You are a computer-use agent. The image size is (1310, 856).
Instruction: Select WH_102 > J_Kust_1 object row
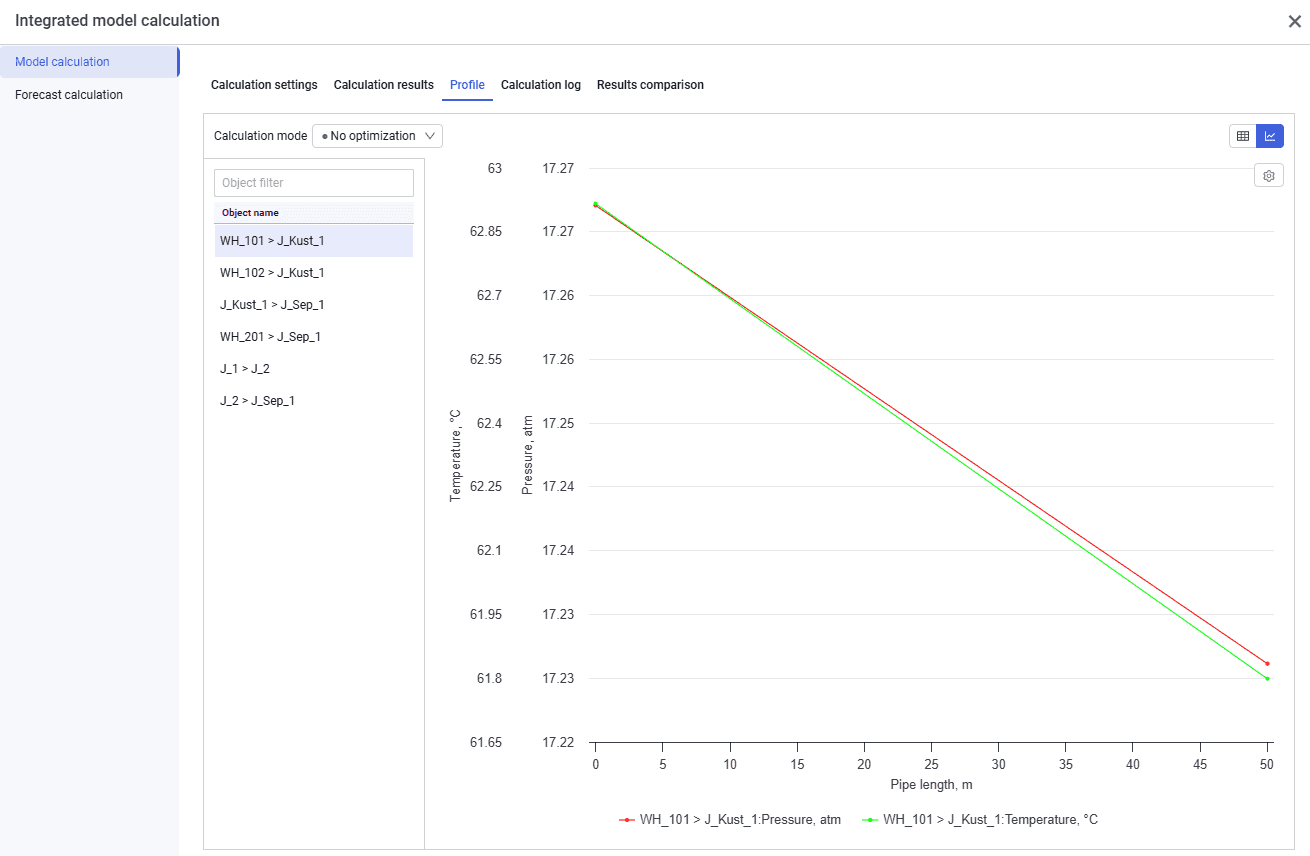pos(314,273)
